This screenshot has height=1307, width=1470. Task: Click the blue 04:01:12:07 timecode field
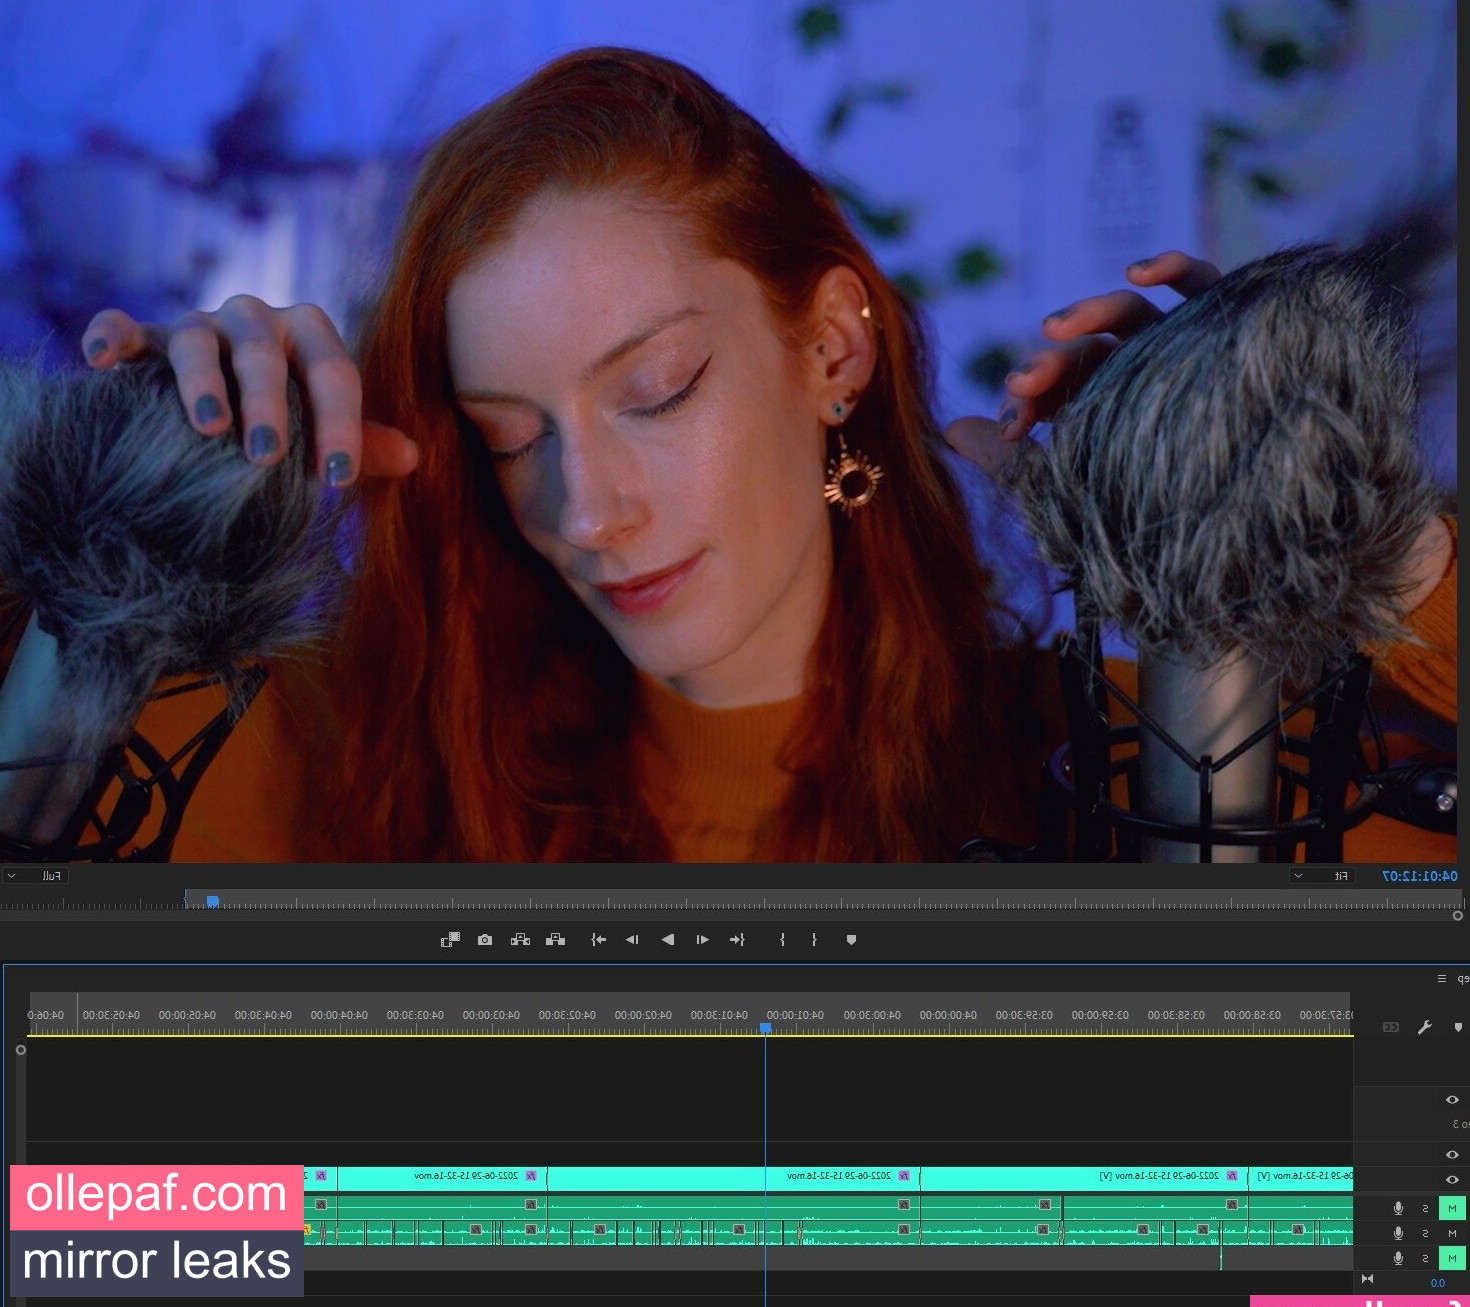click(1419, 876)
